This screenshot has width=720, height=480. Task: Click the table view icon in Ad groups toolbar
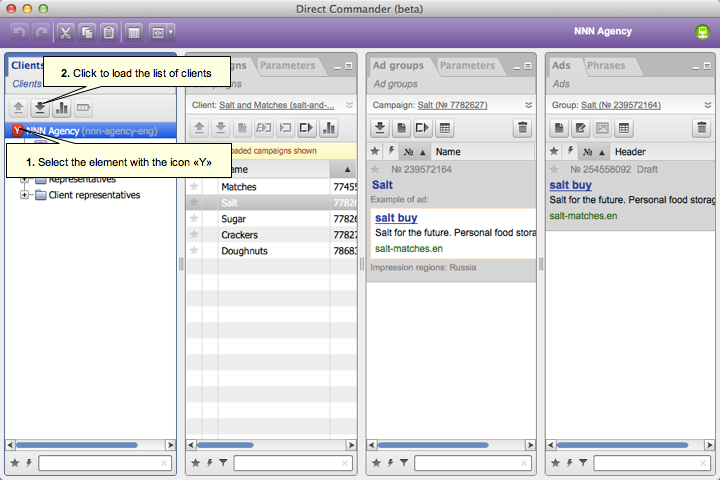(444, 128)
